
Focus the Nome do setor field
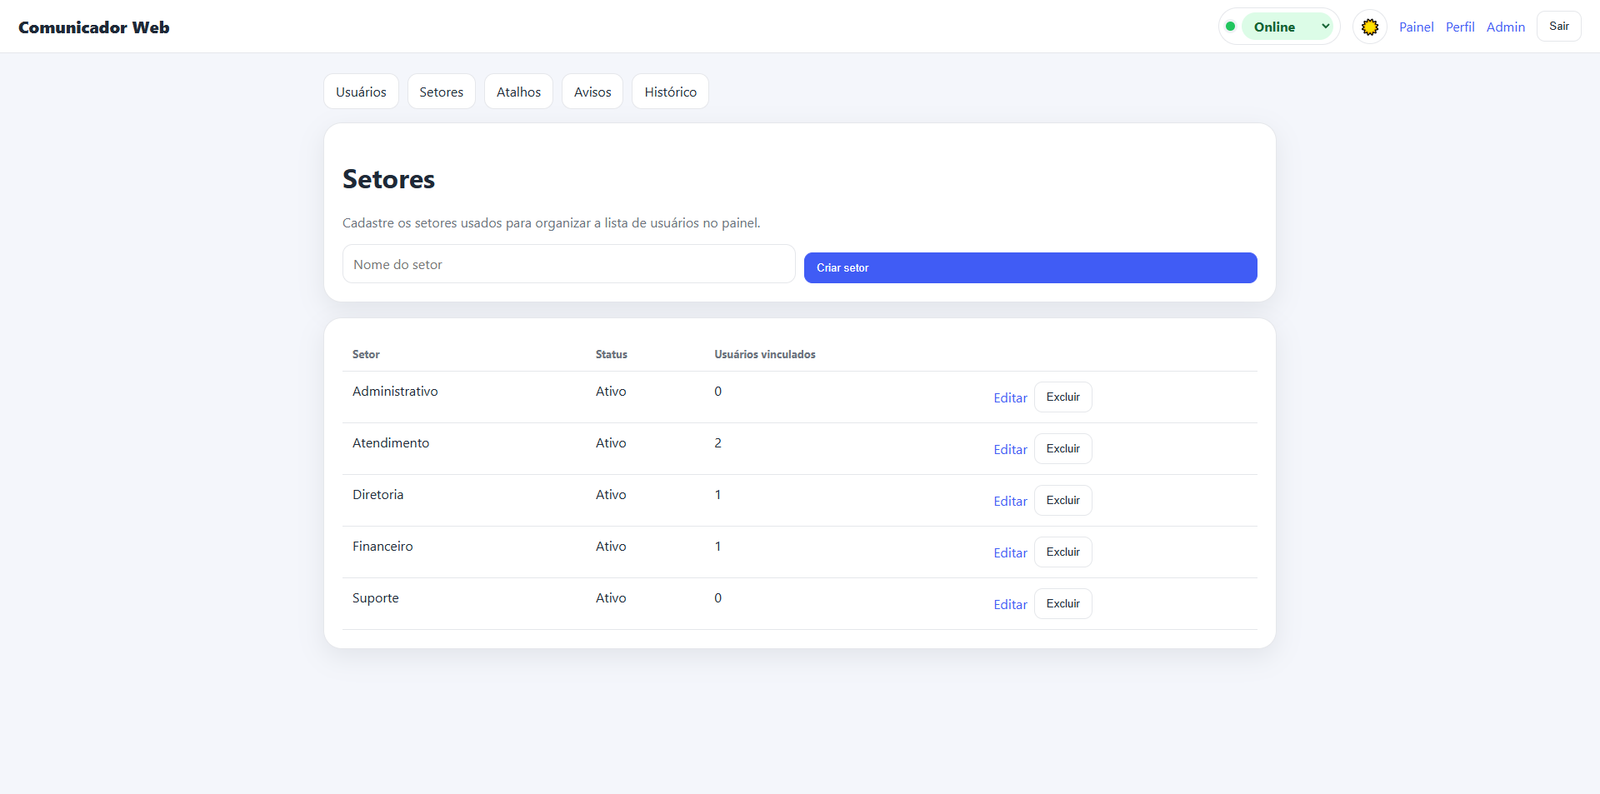[x=569, y=264]
